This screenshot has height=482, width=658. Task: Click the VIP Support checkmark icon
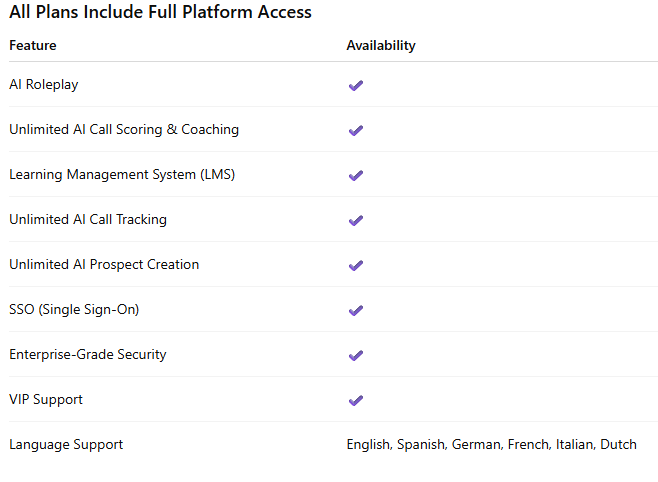(x=355, y=400)
